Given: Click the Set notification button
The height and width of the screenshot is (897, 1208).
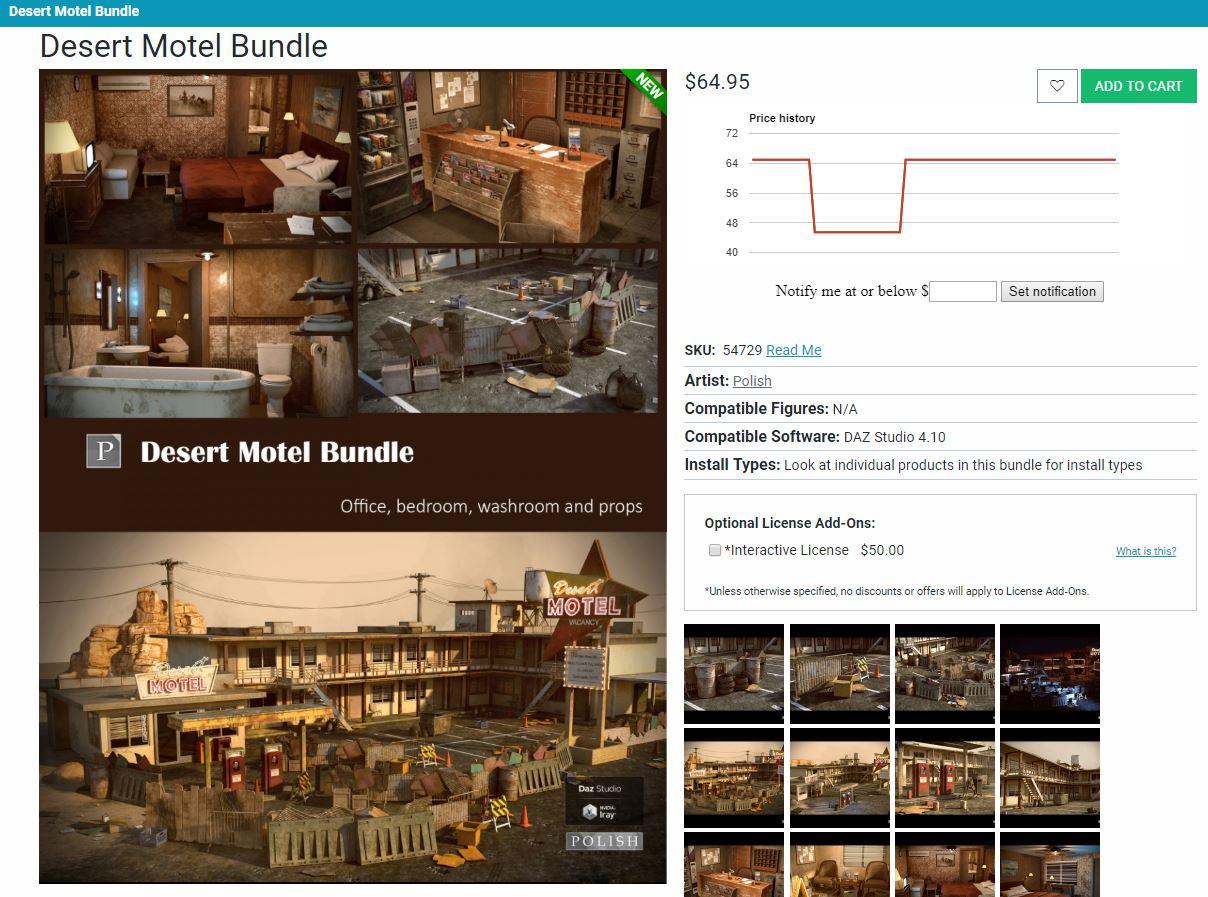Looking at the screenshot, I should (1052, 291).
